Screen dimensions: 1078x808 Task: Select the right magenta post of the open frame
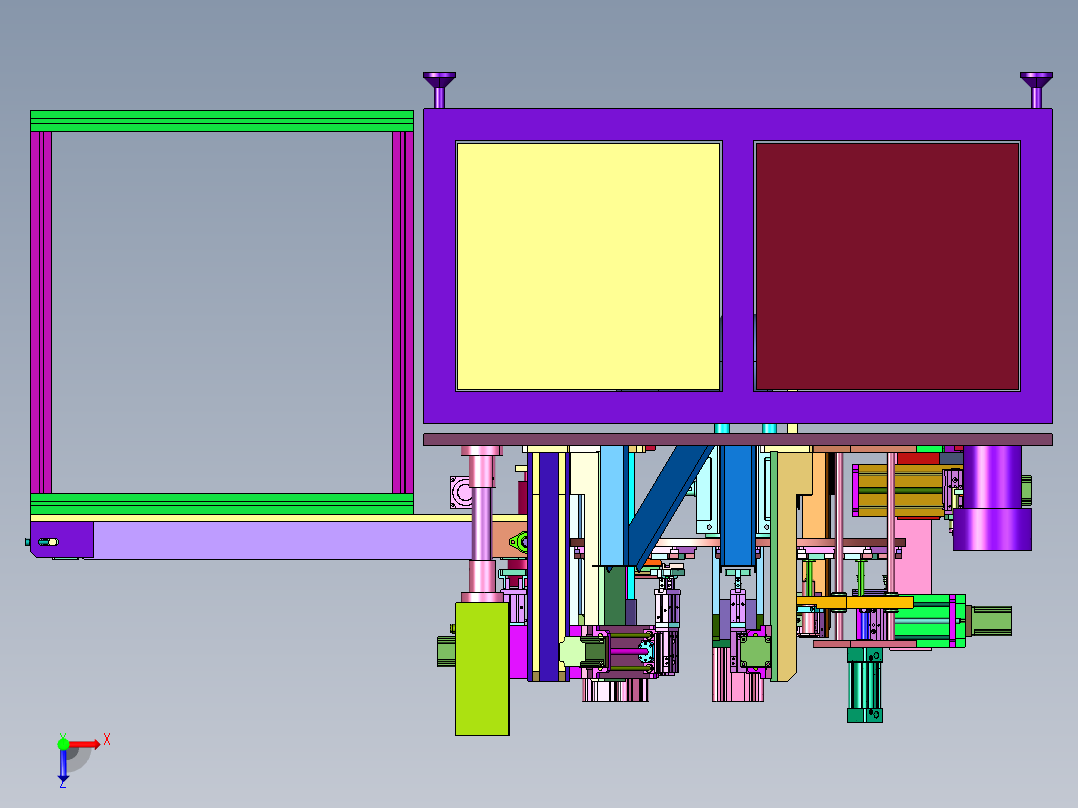point(403,312)
